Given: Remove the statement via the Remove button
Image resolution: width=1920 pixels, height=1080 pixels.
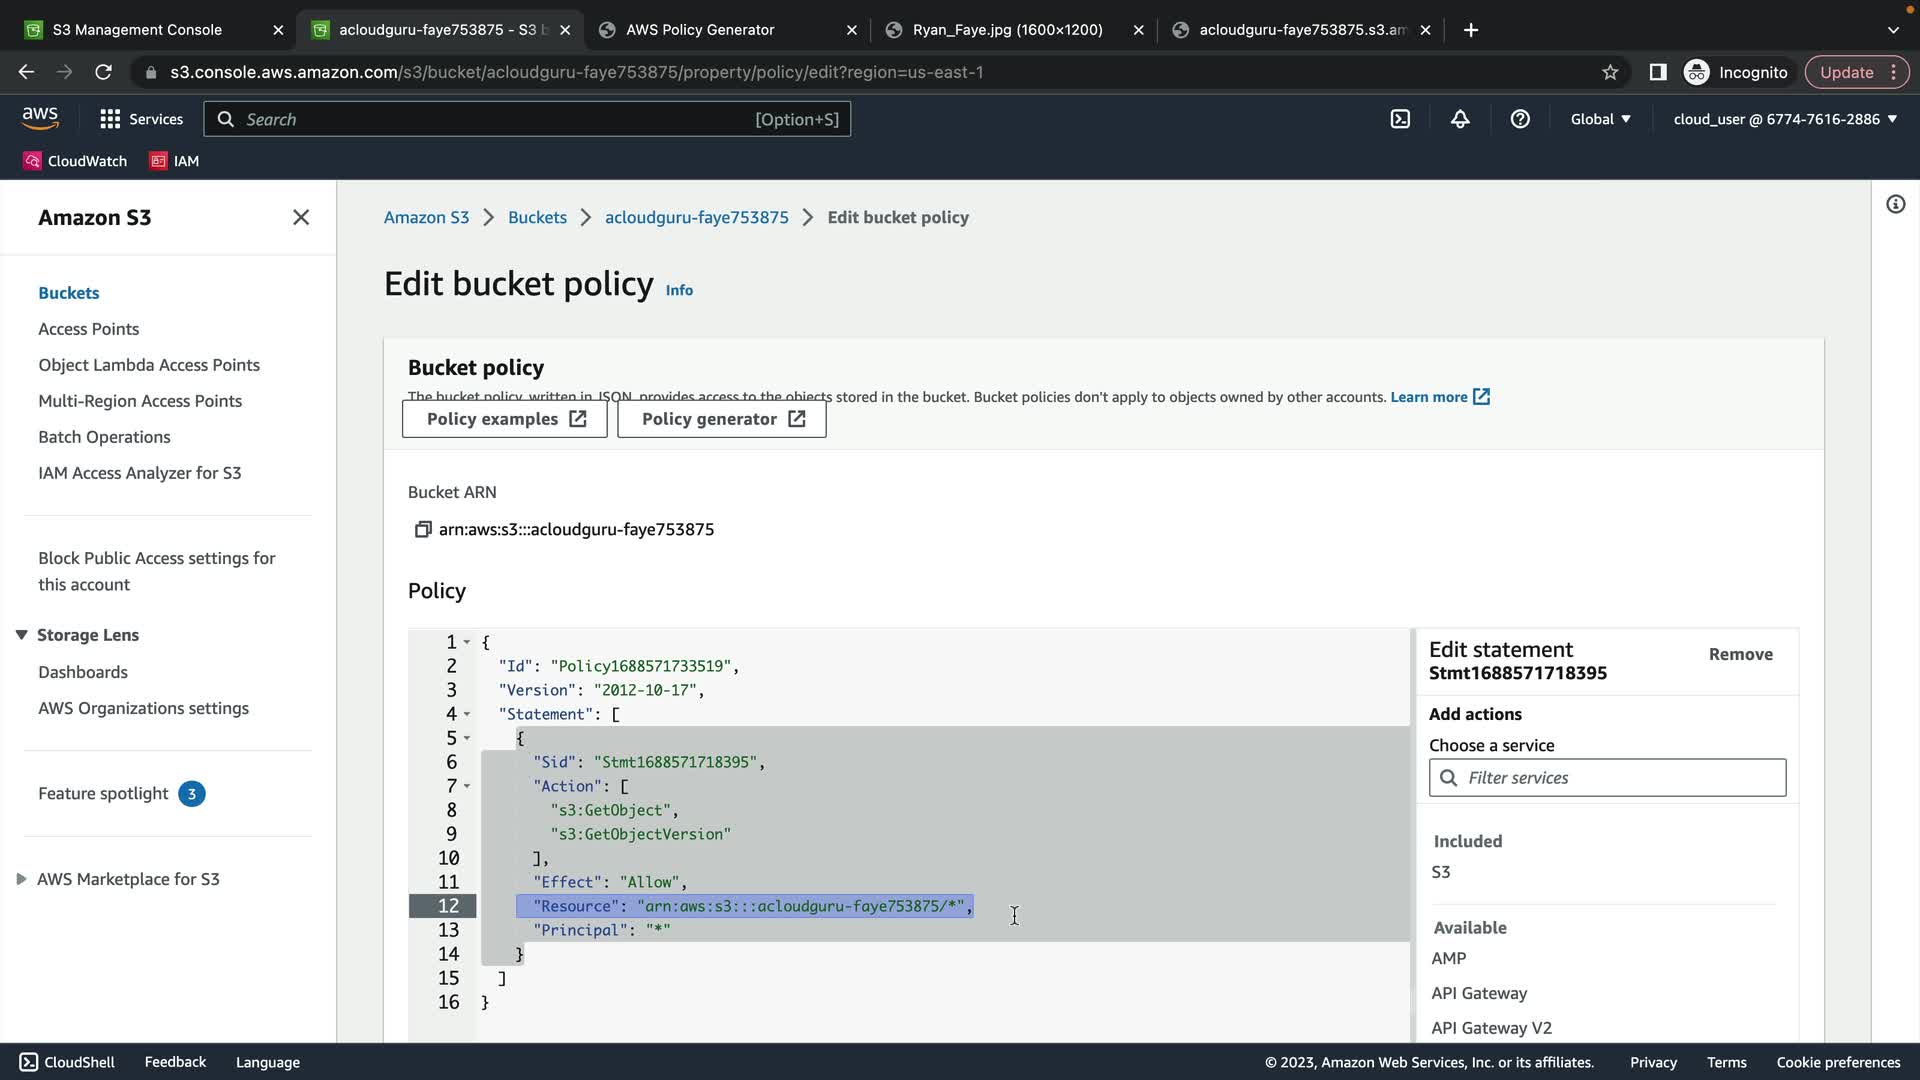Looking at the screenshot, I should 1740,654.
